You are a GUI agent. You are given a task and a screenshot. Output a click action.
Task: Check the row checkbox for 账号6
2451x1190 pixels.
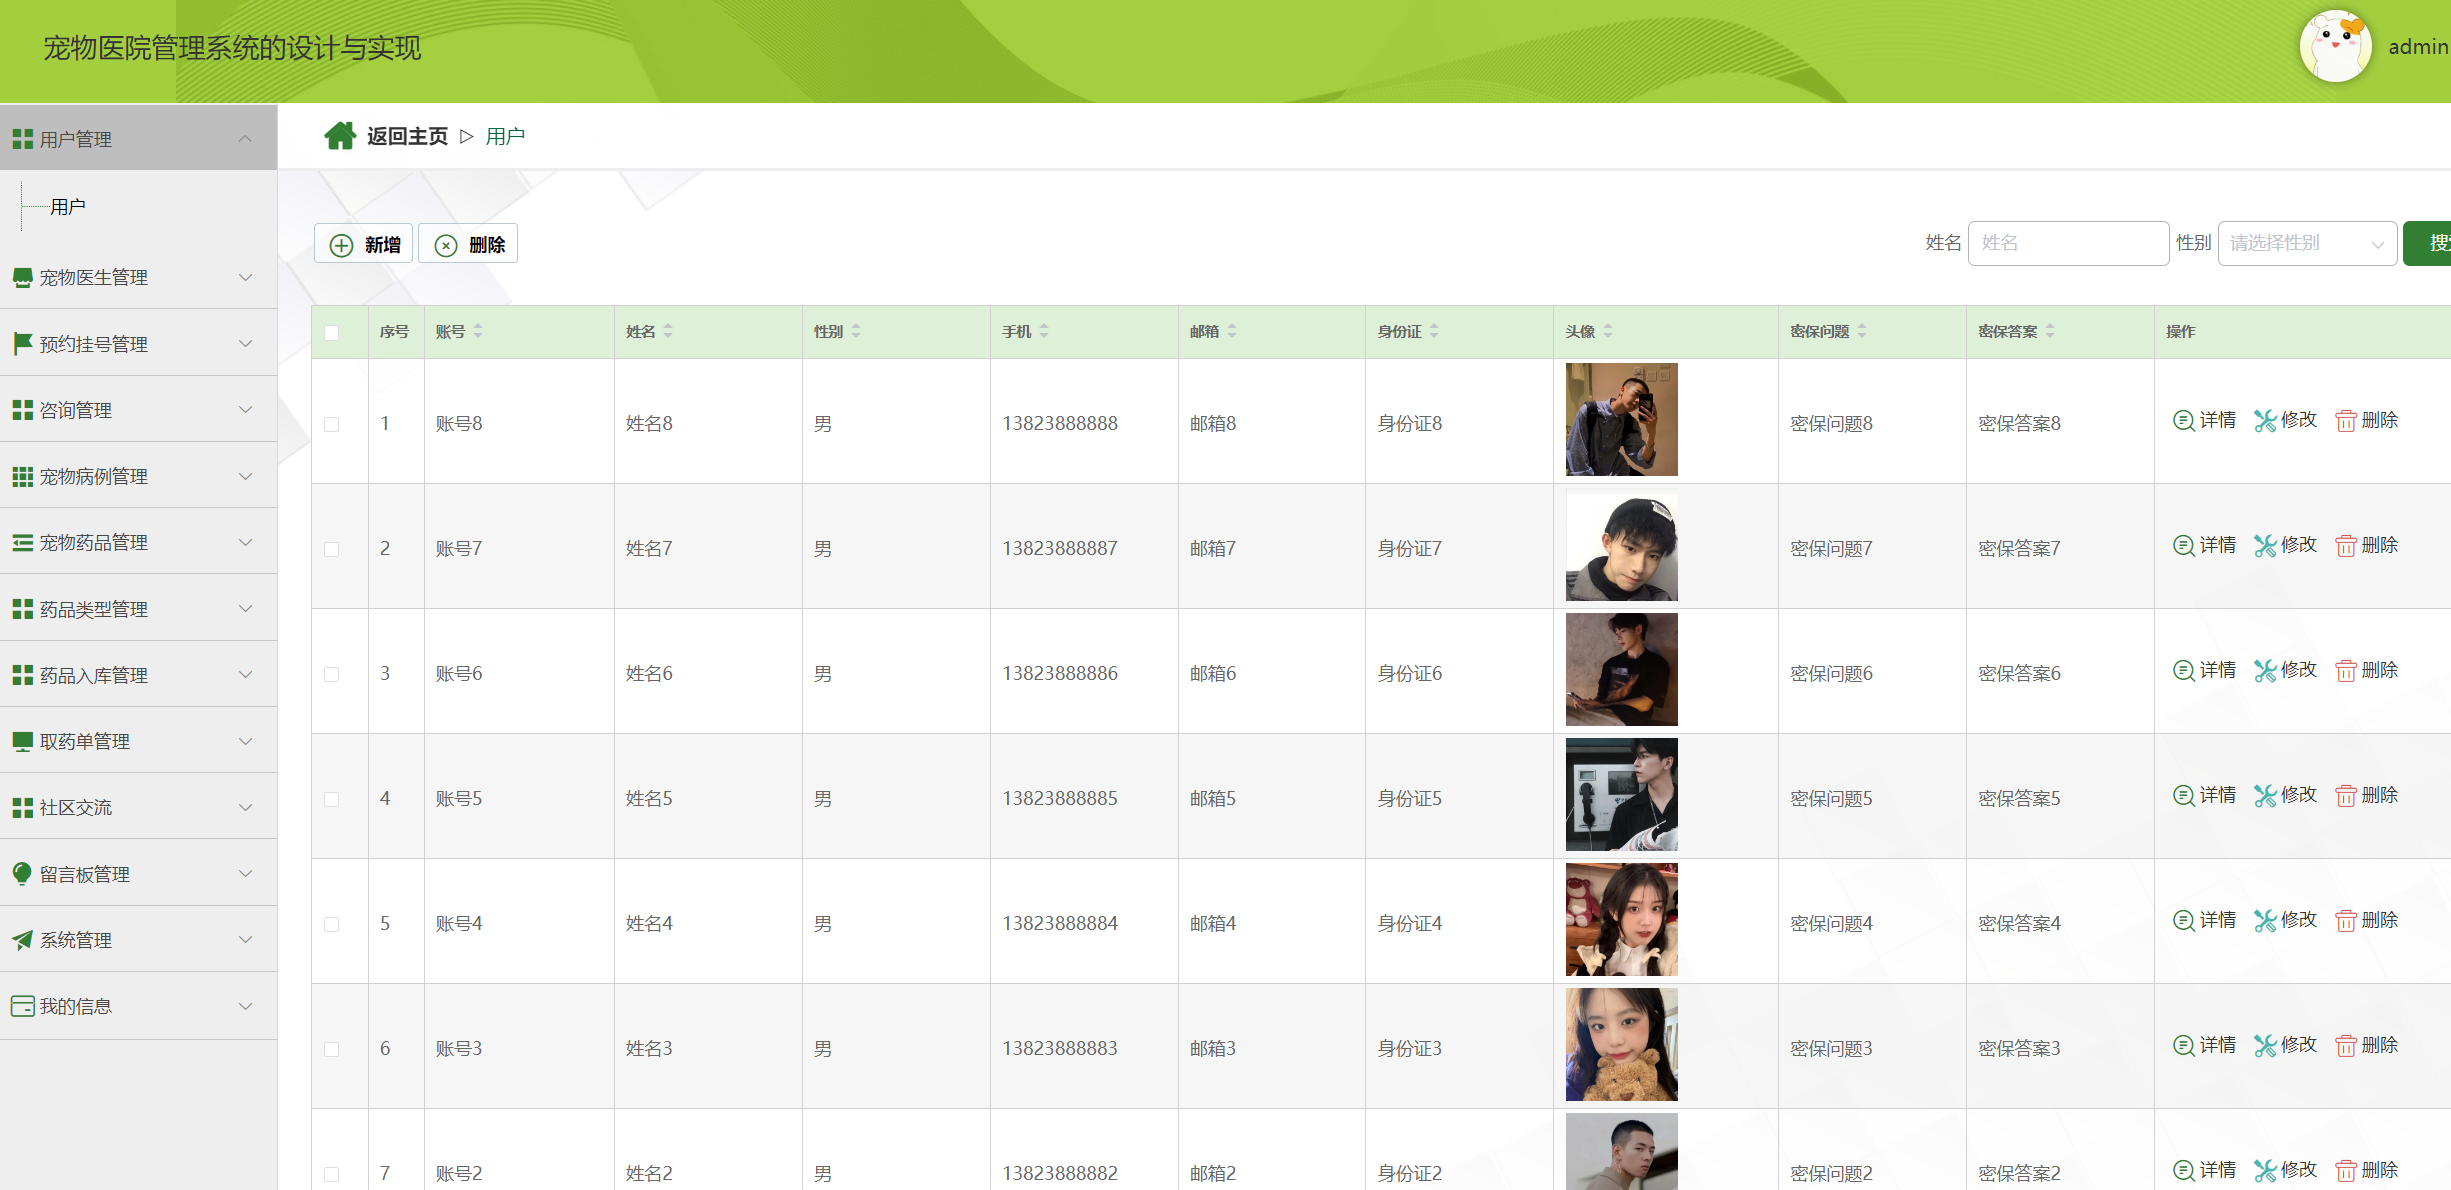(332, 674)
